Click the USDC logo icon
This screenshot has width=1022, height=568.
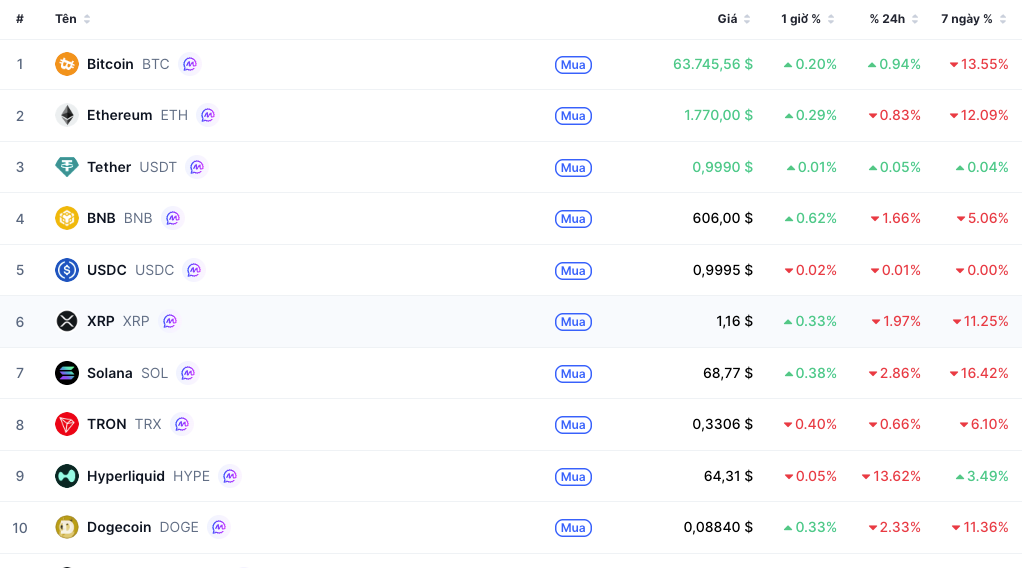(66, 270)
